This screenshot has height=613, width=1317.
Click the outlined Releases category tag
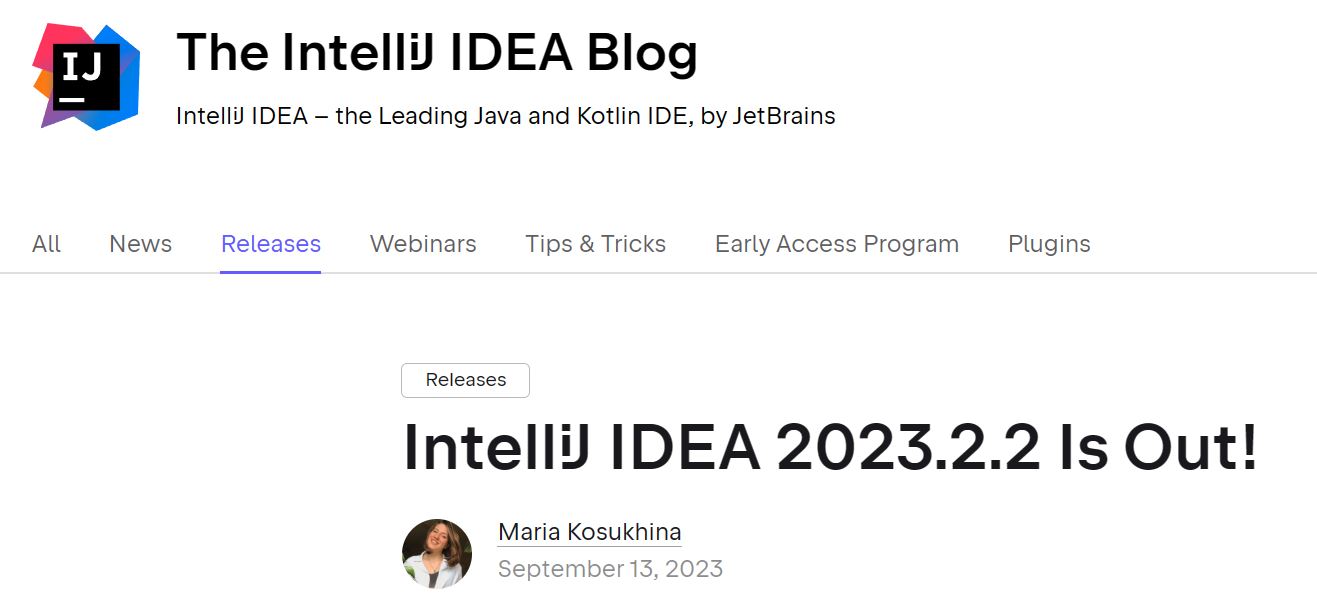[x=465, y=380]
